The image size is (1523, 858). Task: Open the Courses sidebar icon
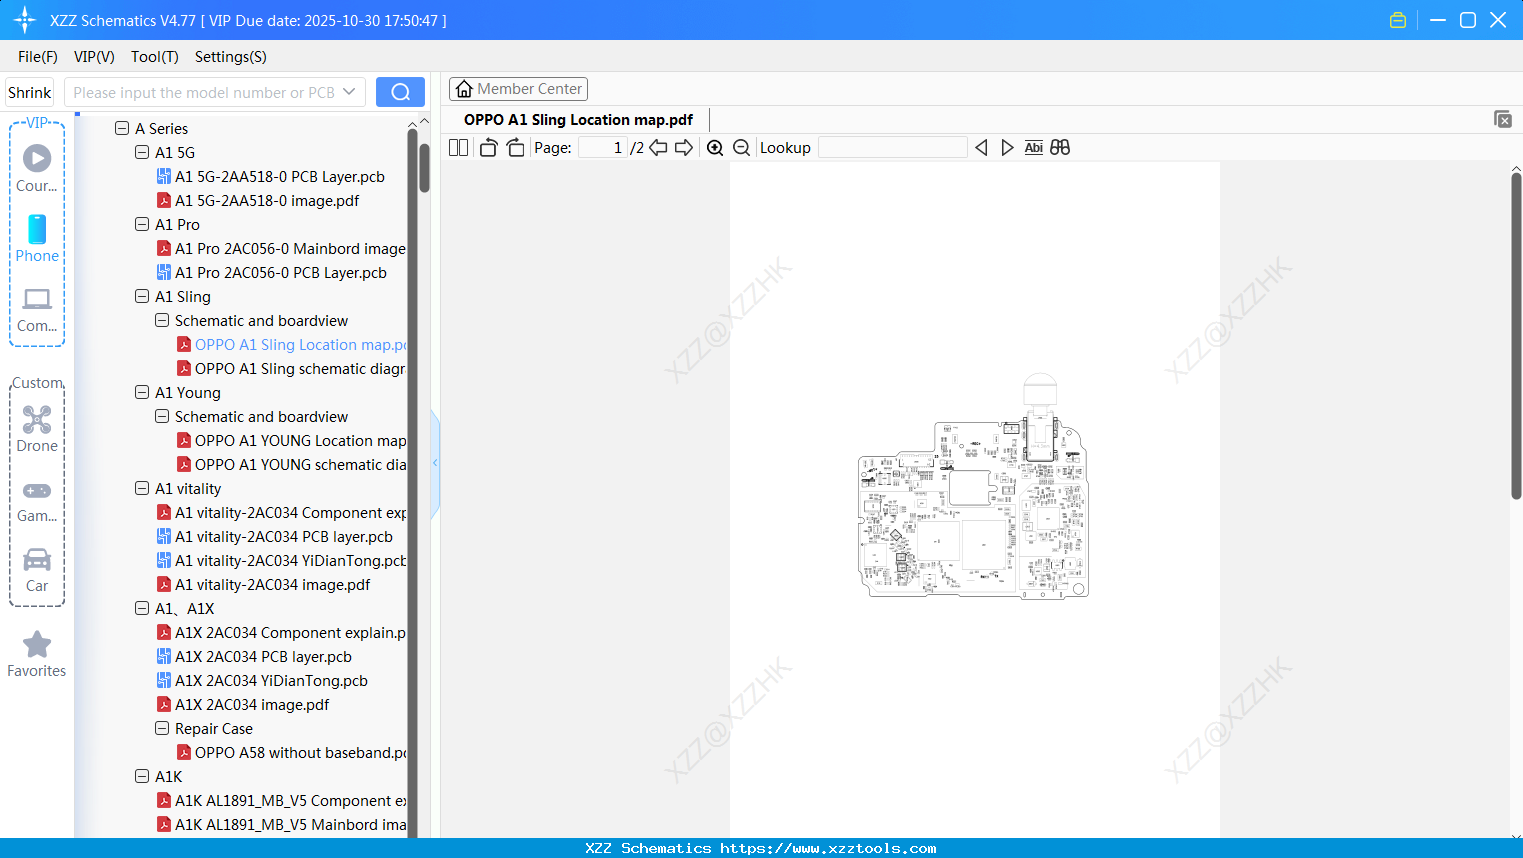(x=37, y=168)
